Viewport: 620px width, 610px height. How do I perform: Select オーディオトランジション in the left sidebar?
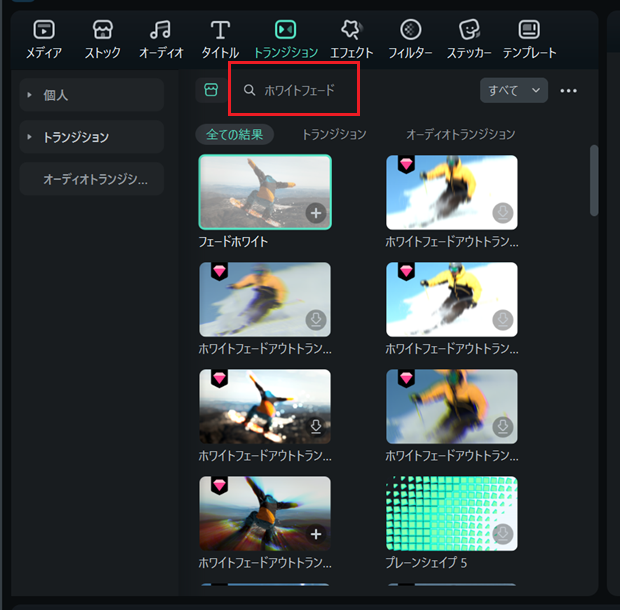(94, 179)
